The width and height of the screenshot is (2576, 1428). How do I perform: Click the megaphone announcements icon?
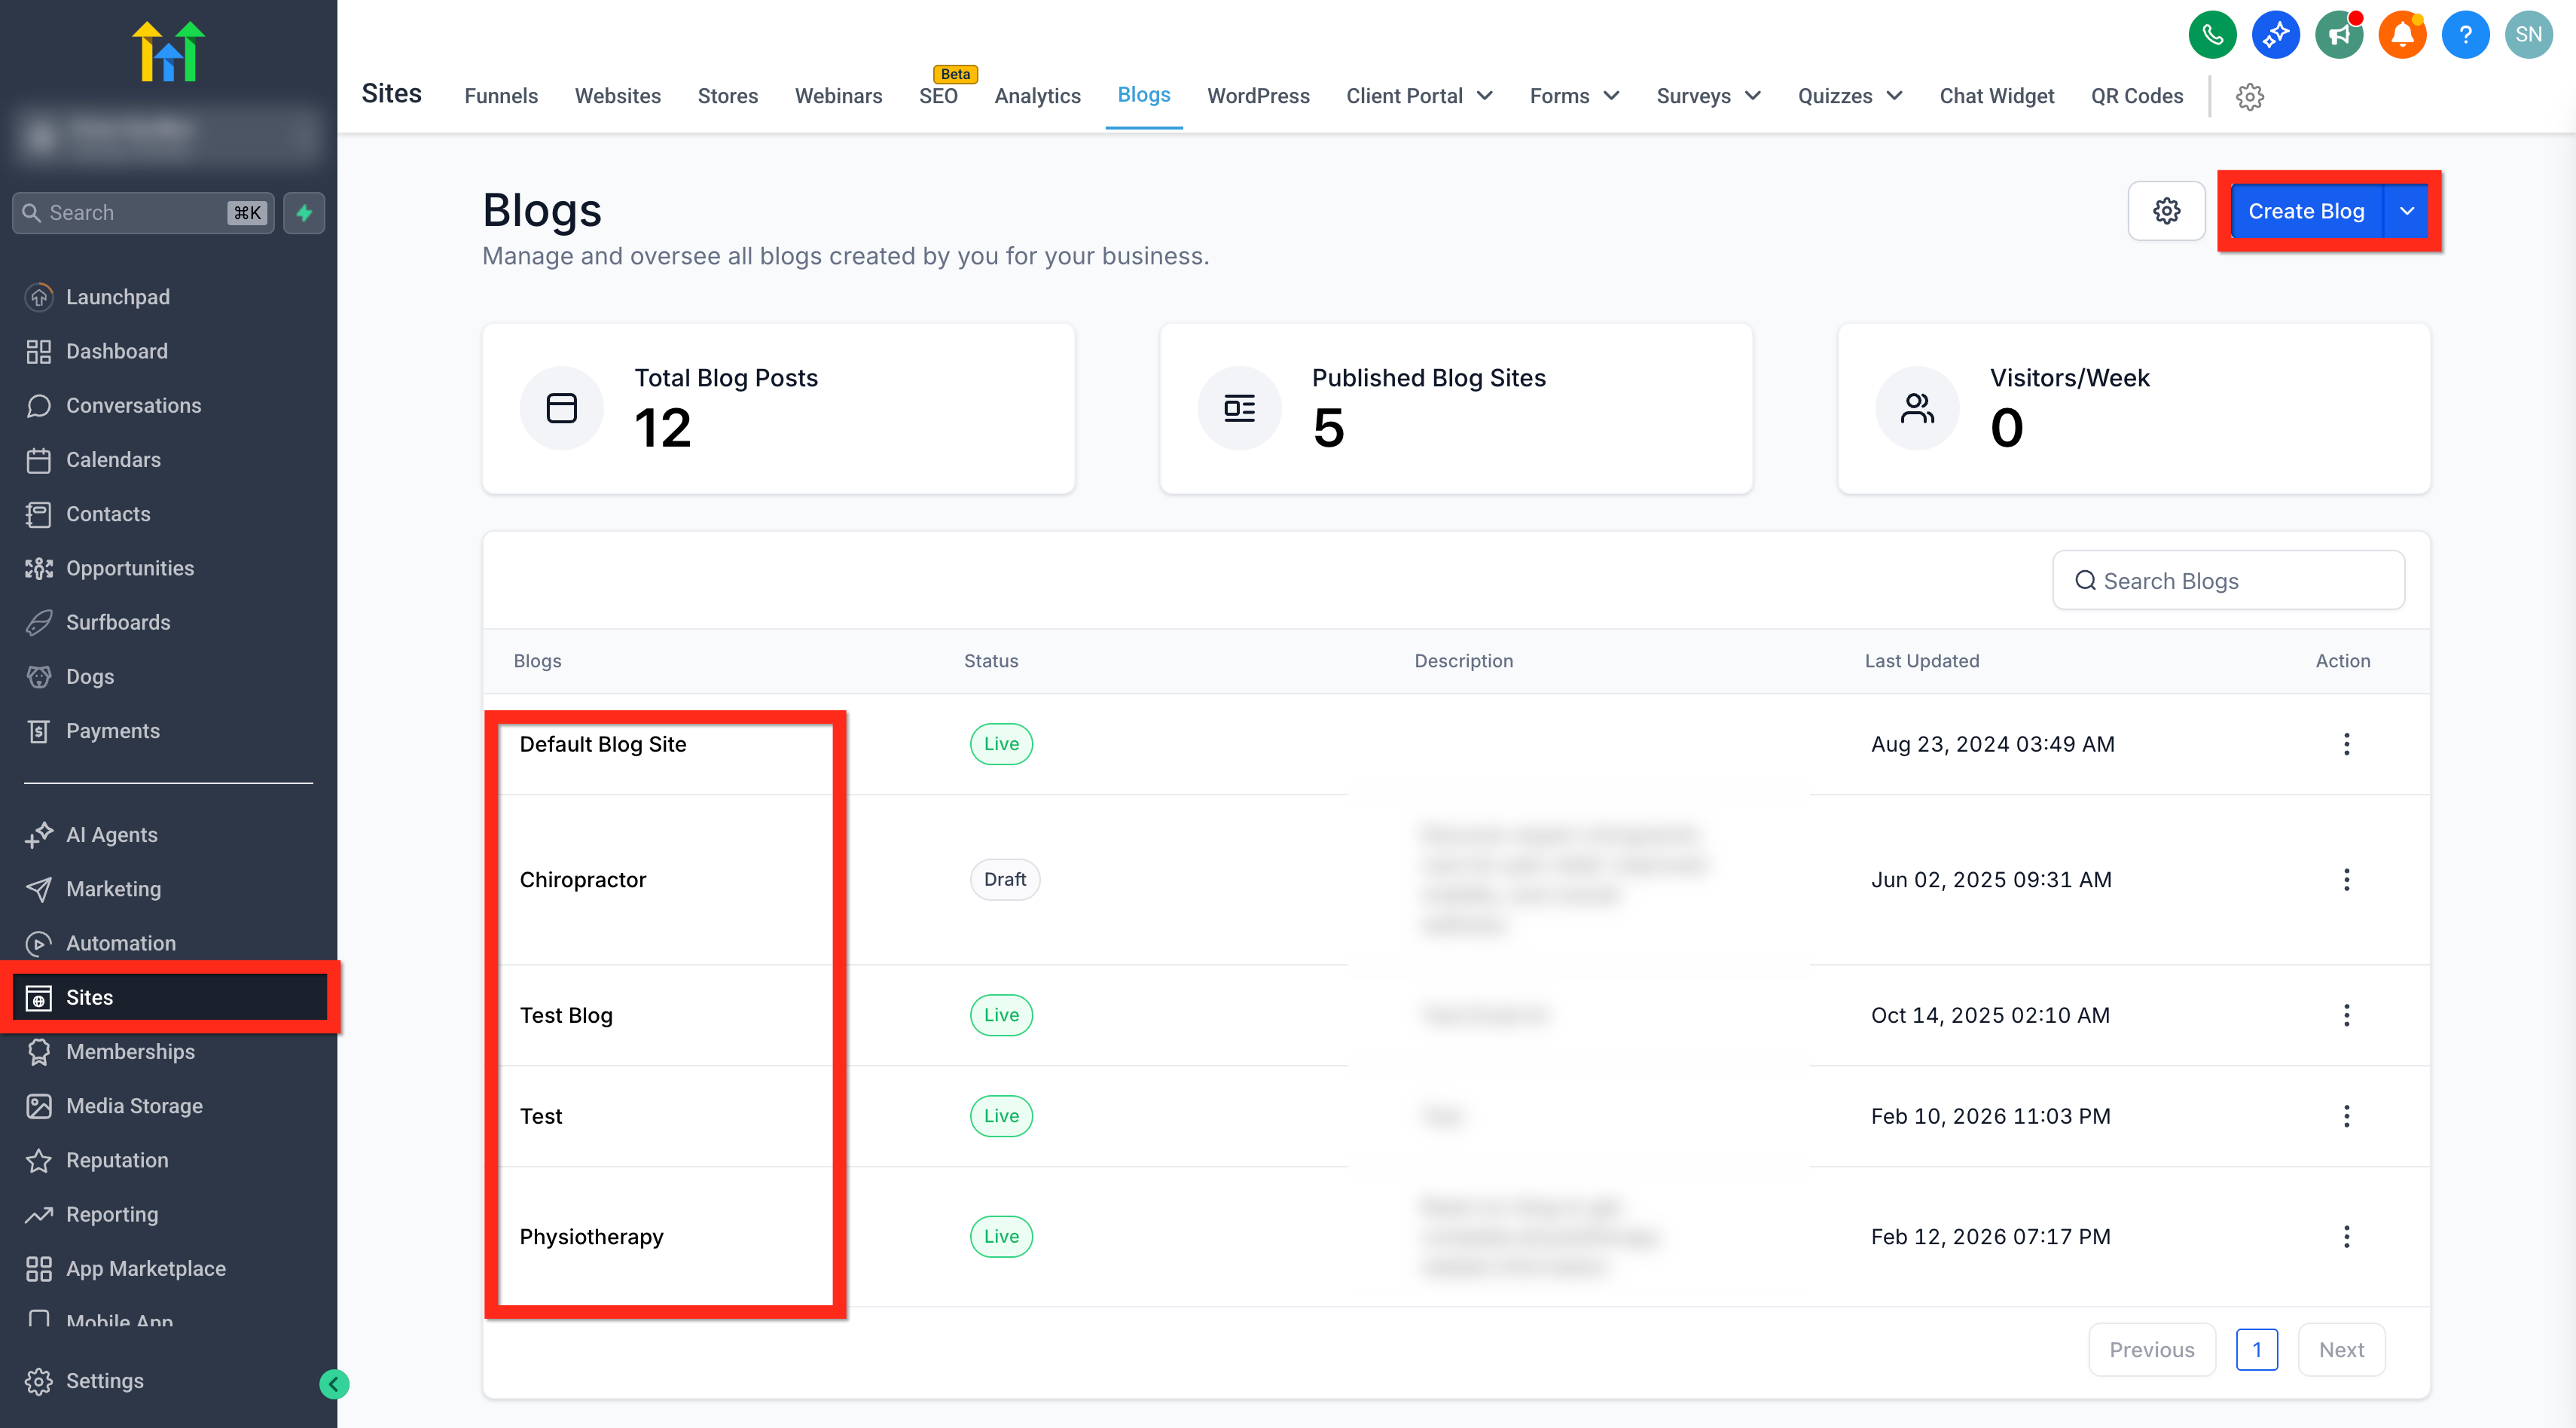pos(2339,35)
